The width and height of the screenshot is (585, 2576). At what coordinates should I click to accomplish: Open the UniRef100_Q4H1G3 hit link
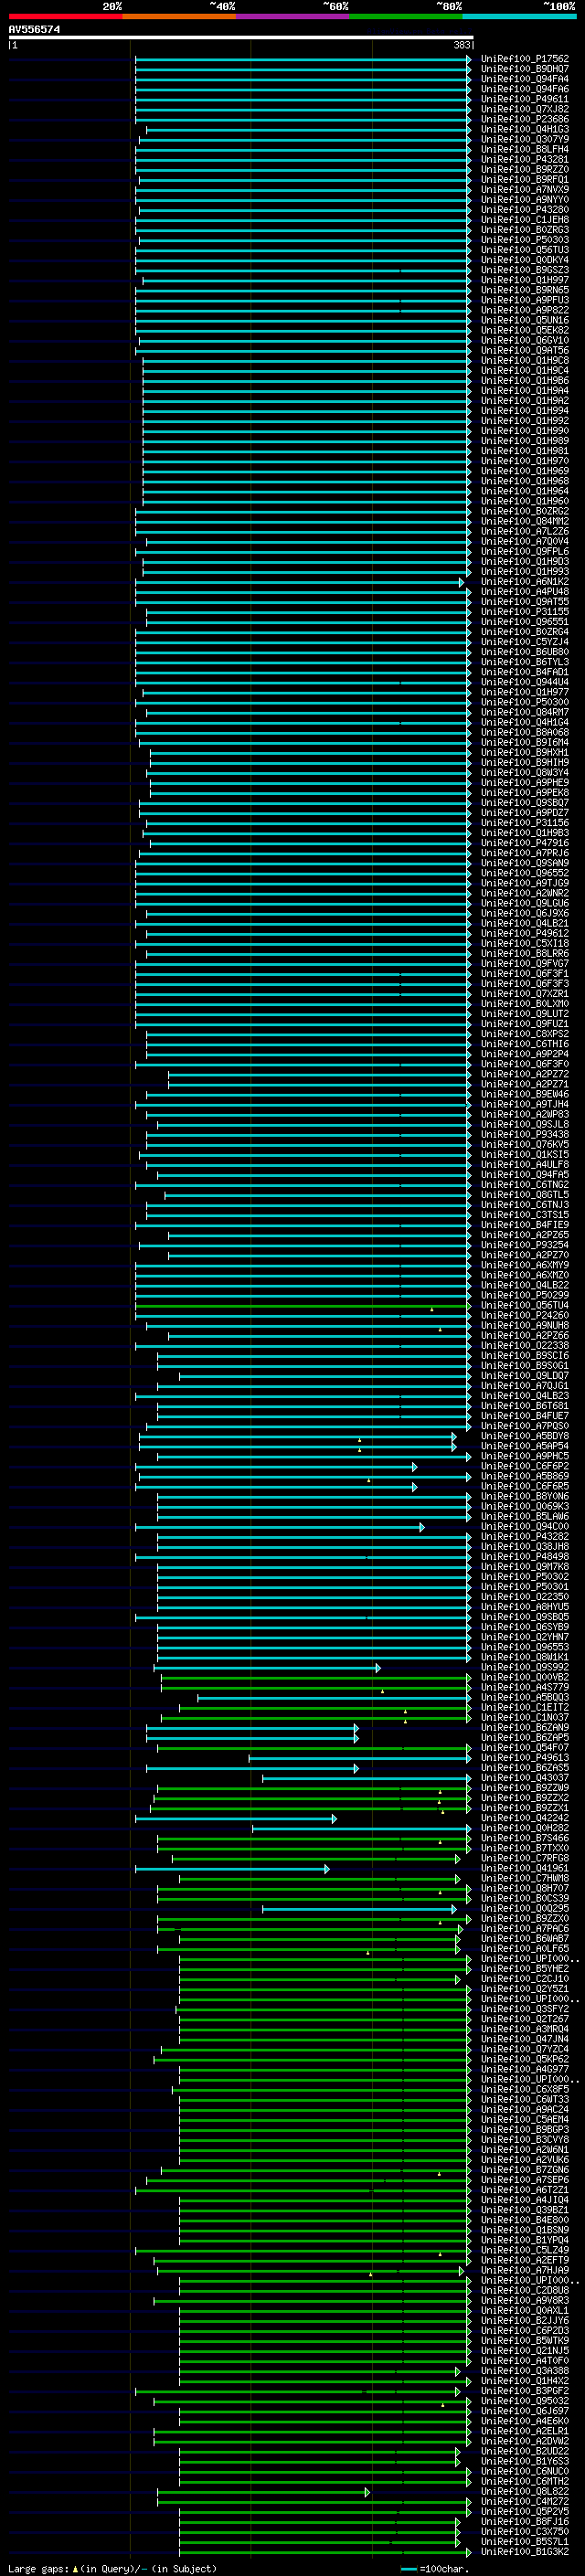524,129
